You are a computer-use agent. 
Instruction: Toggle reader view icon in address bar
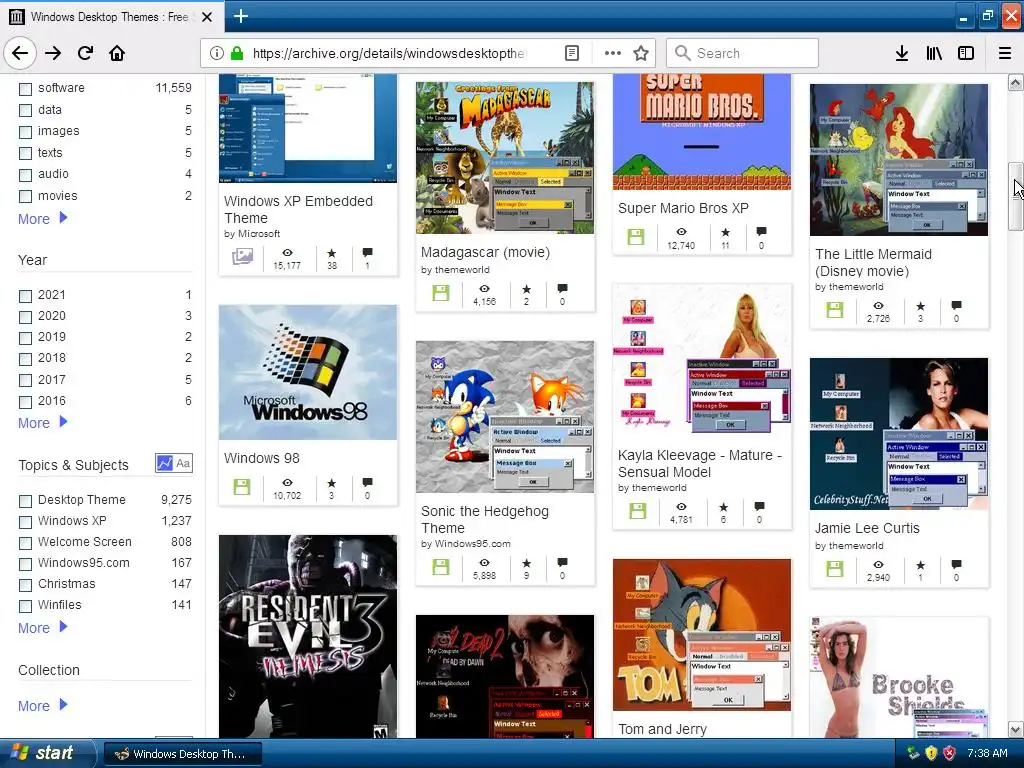click(571, 53)
